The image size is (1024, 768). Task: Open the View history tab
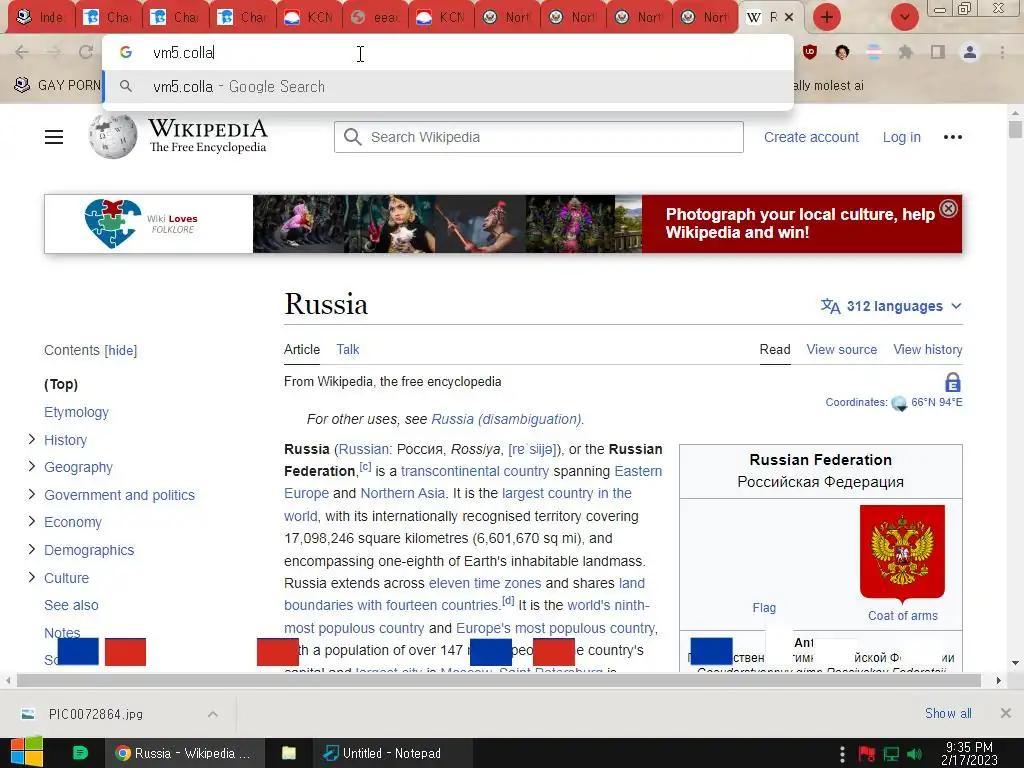pyautogui.click(x=927, y=349)
